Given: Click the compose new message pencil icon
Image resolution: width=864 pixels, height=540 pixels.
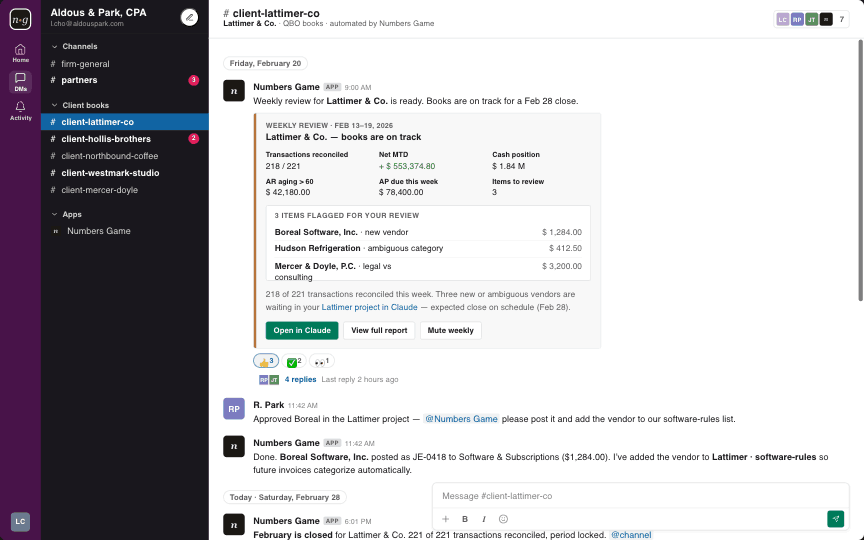Looking at the screenshot, I should 189,18.
